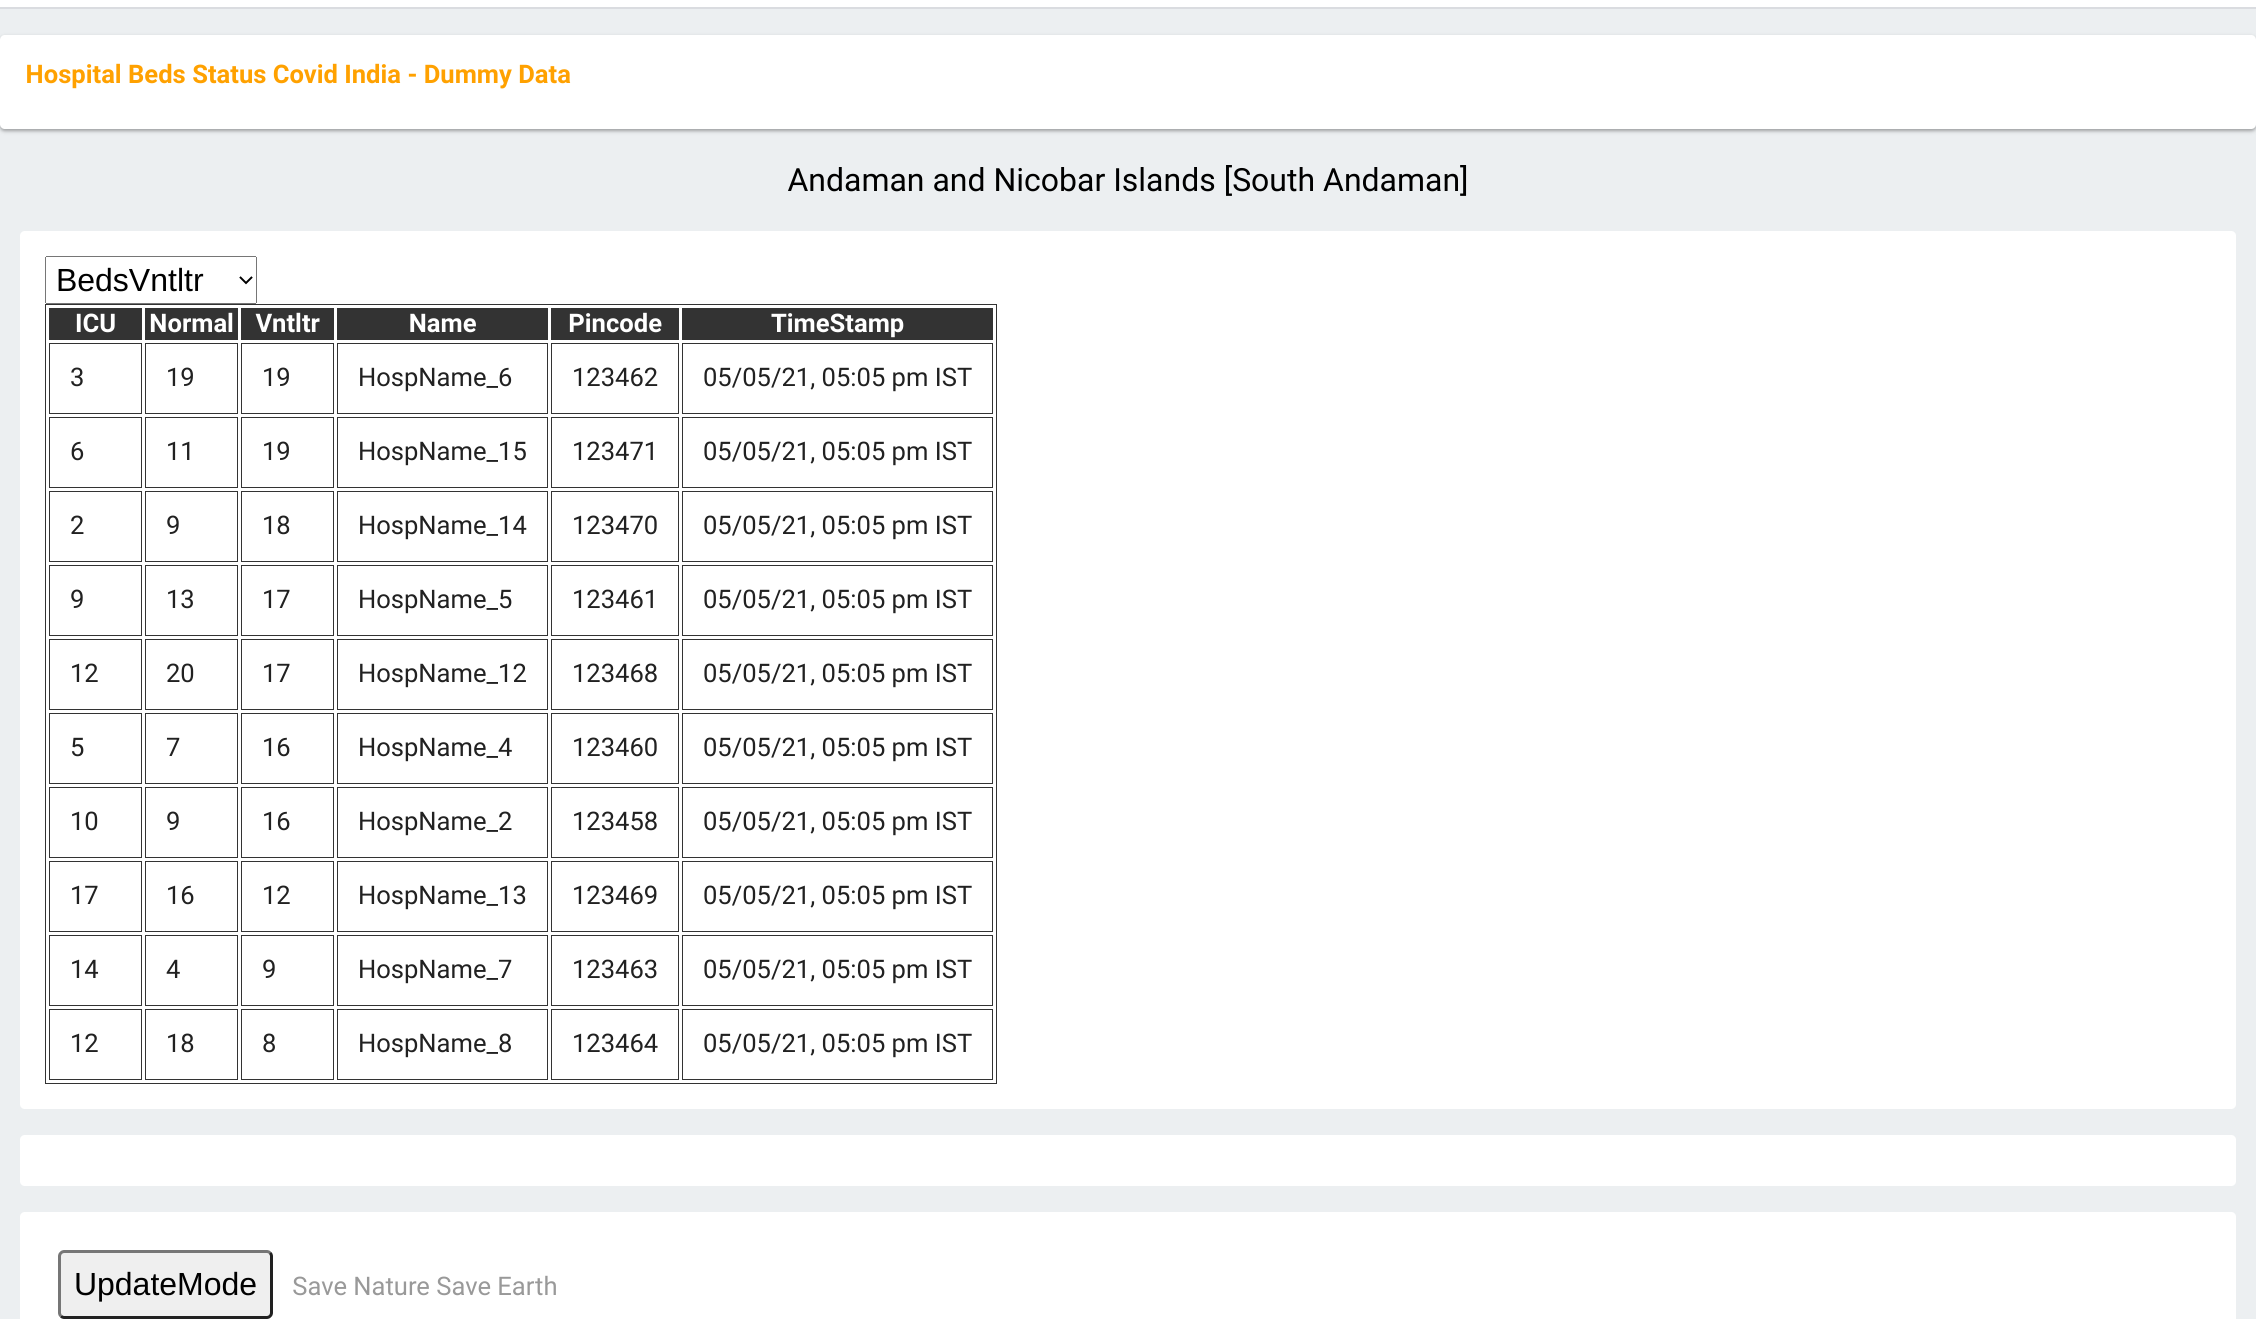Click the TimeStamp column header

pyautogui.click(x=837, y=323)
